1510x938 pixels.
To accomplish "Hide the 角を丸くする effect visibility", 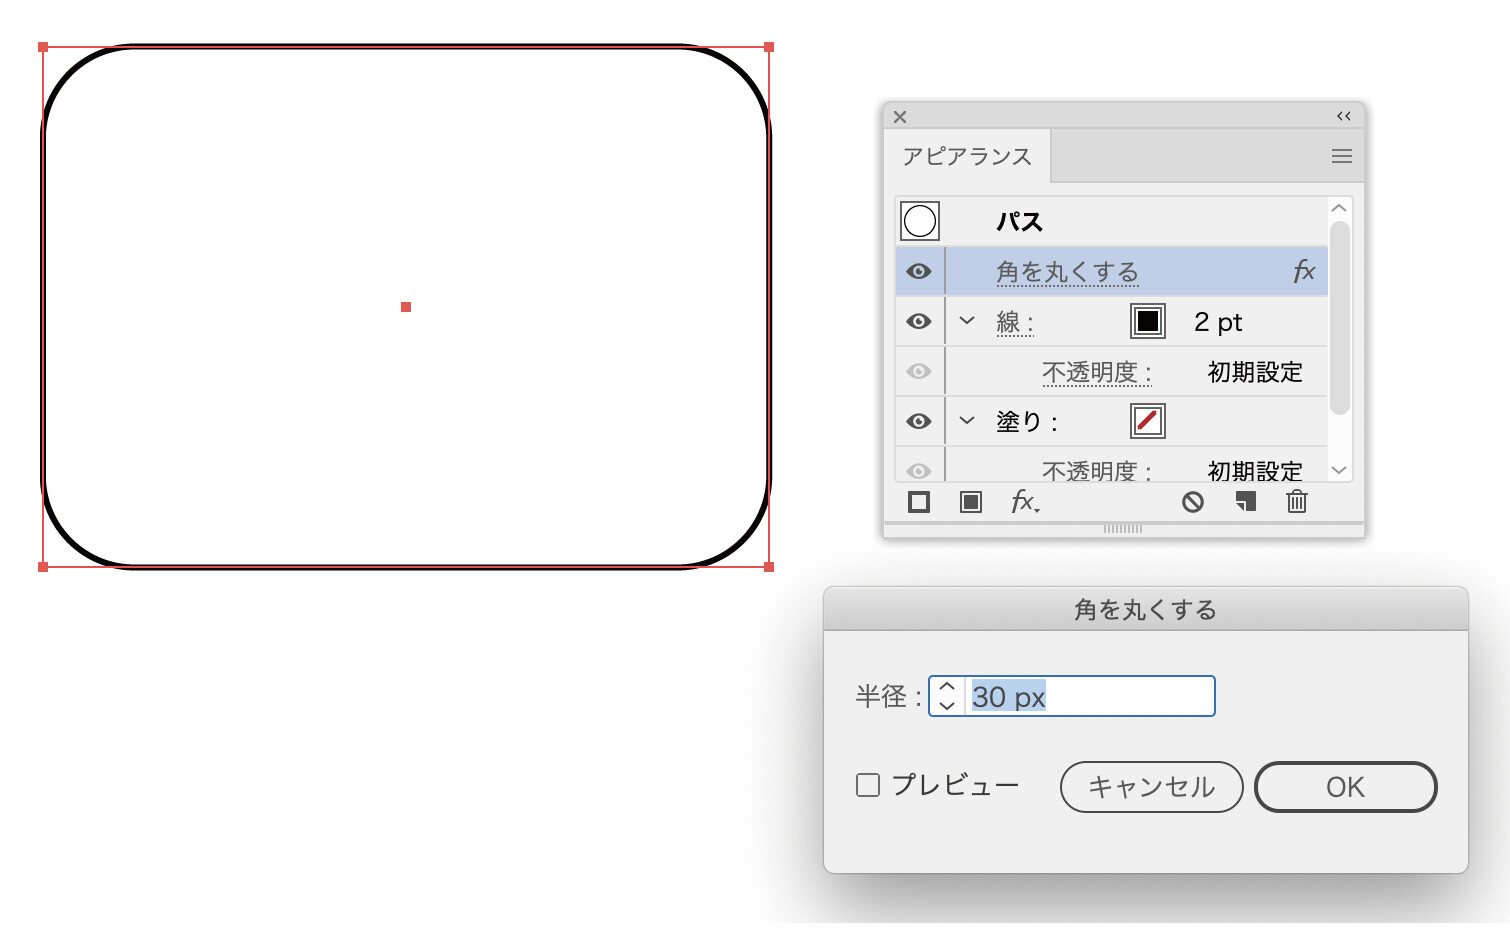I will pyautogui.click(x=919, y=272).
